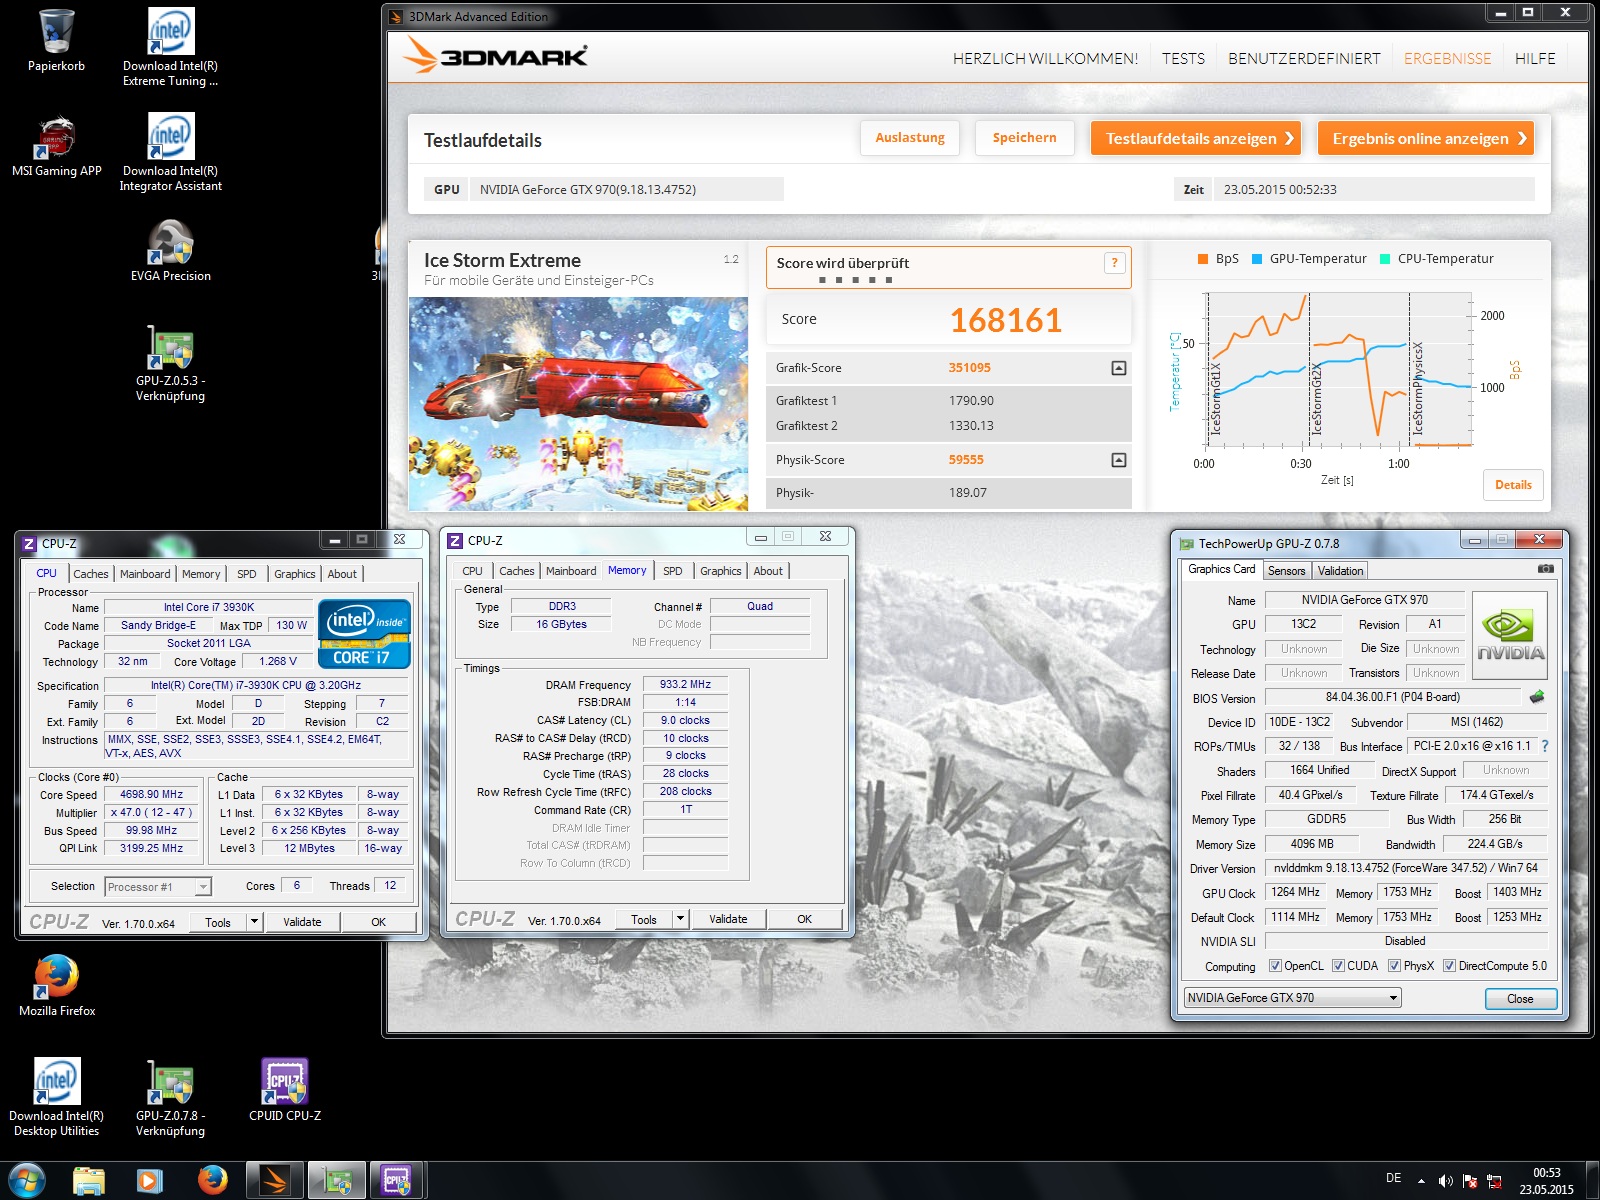This screenshot has width=1600, height=1200.
Task: Click the blue GPU-Temperatur legend swatch
Action: 1257,259
